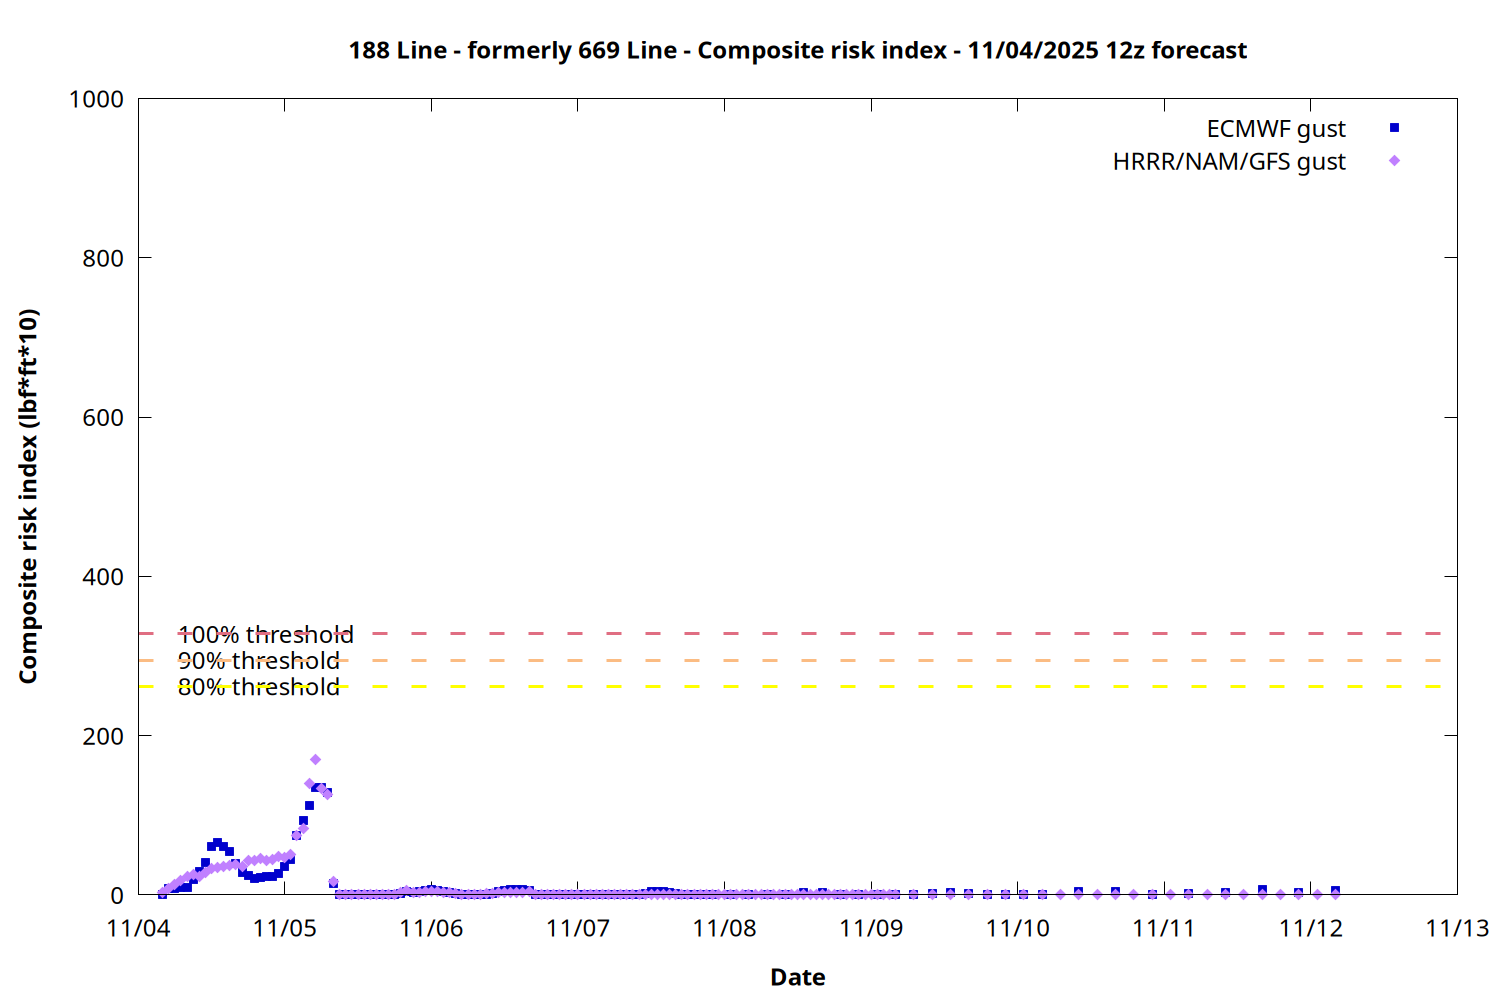The height and width of the screenshot is (1000, 1500).
Task: Select the 11/08 date tick label
Action: click(x=724, y=928)
